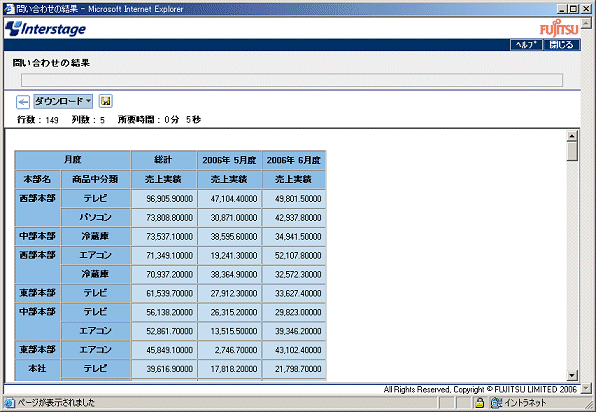Screen dimensions: 596x412
Task: Click the Fujitsu logo
Action: 559,29
